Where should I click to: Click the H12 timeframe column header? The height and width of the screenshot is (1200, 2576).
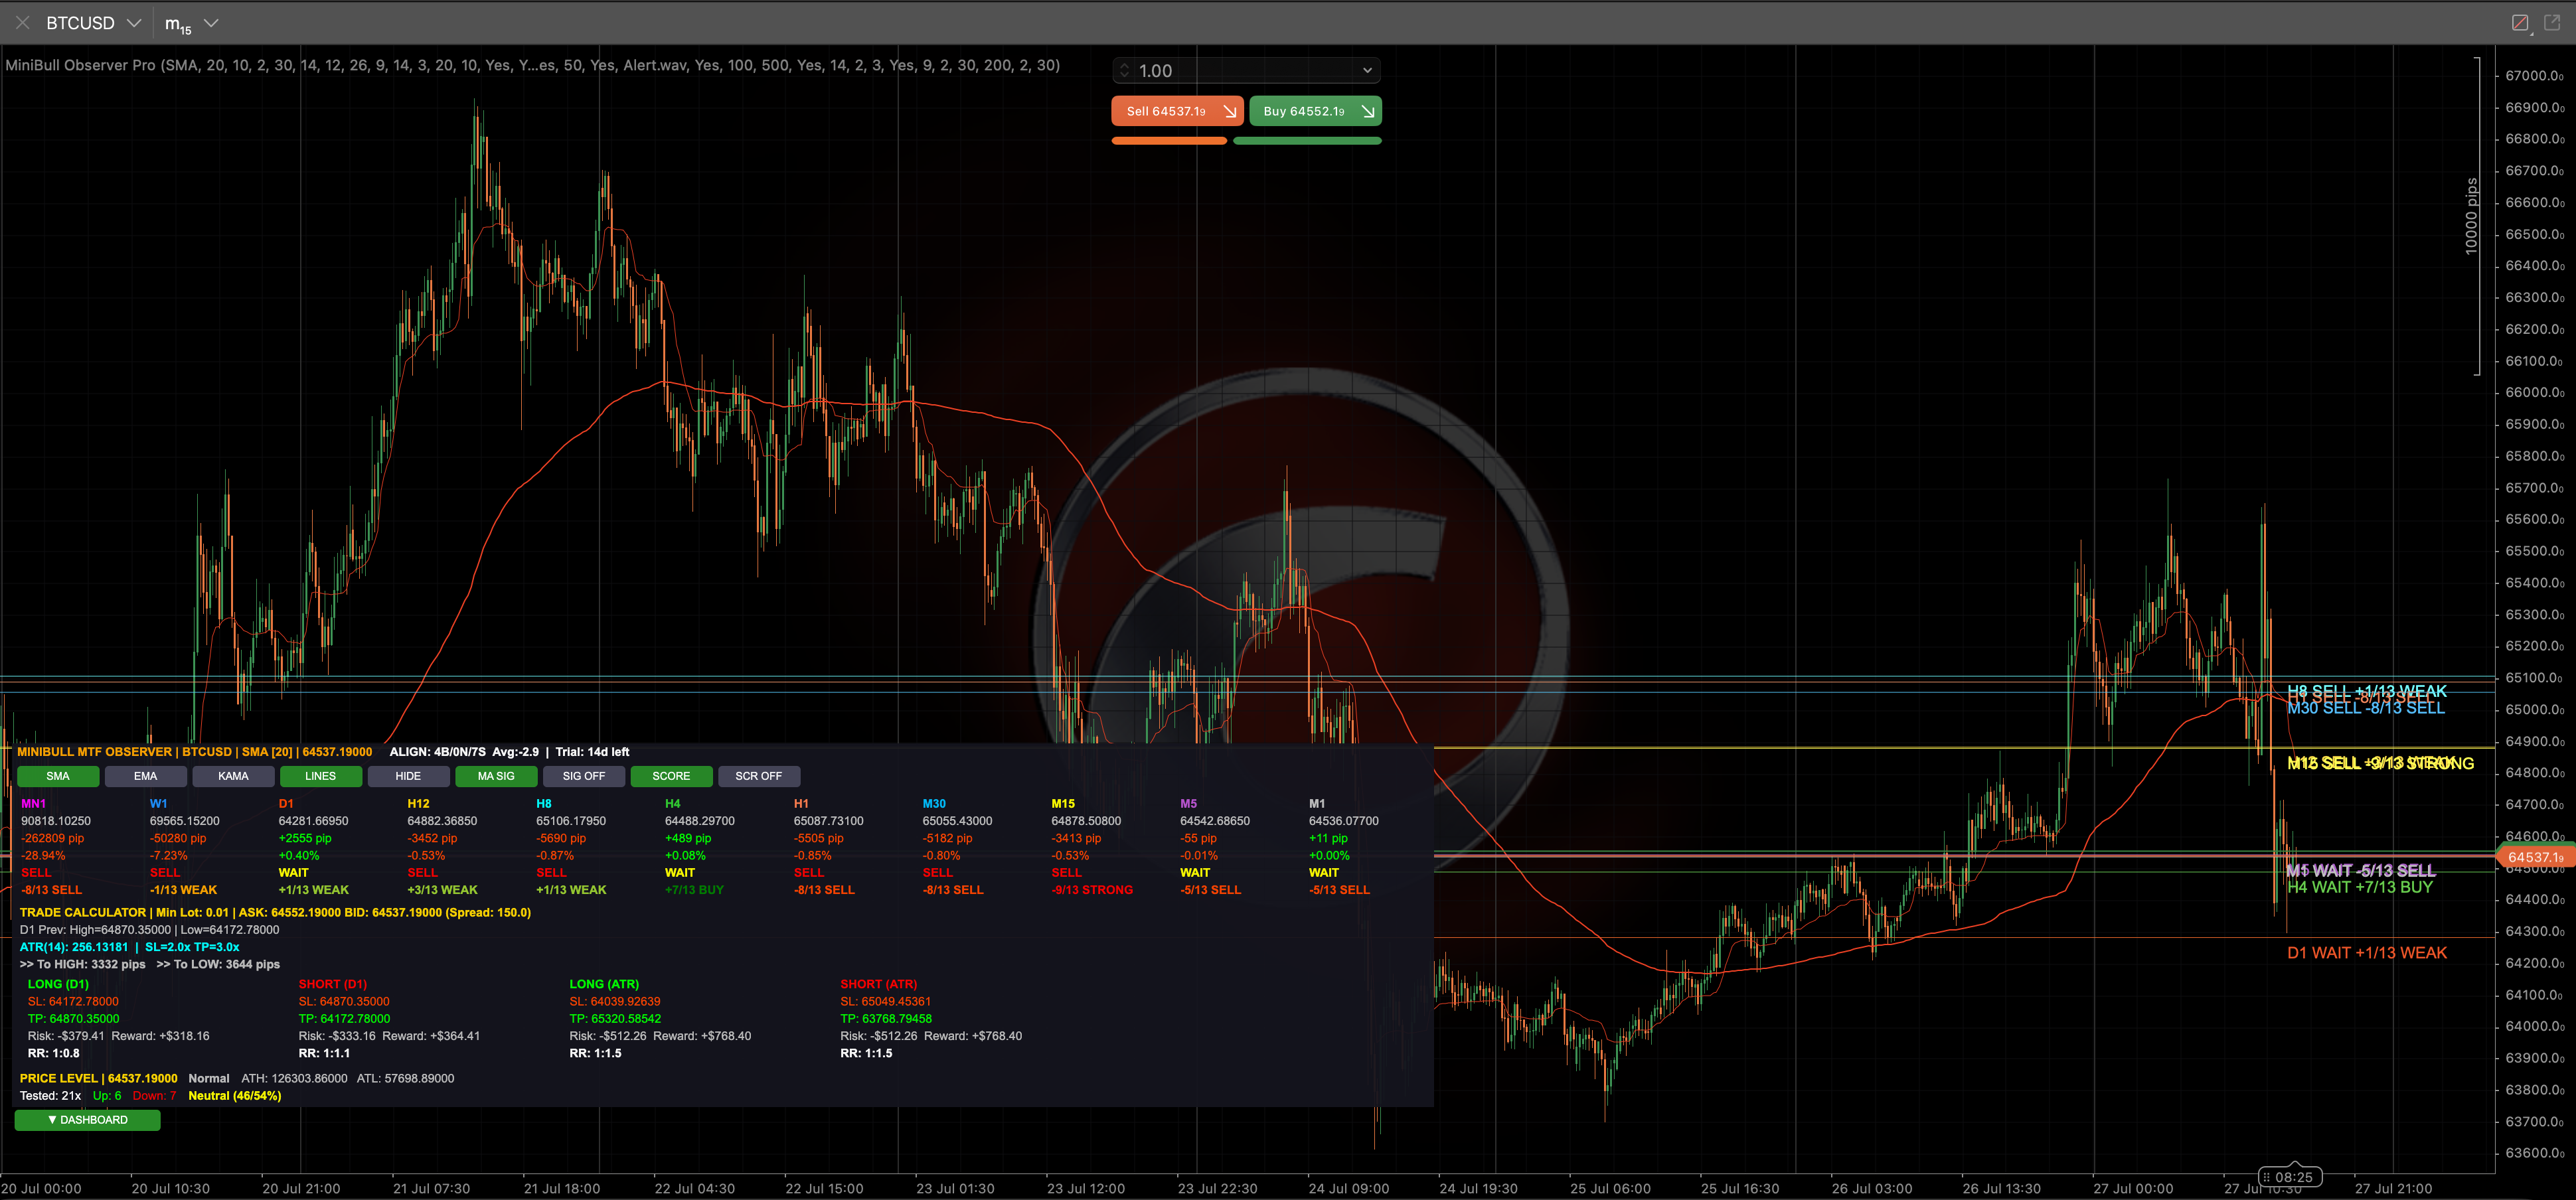[418, 804]
